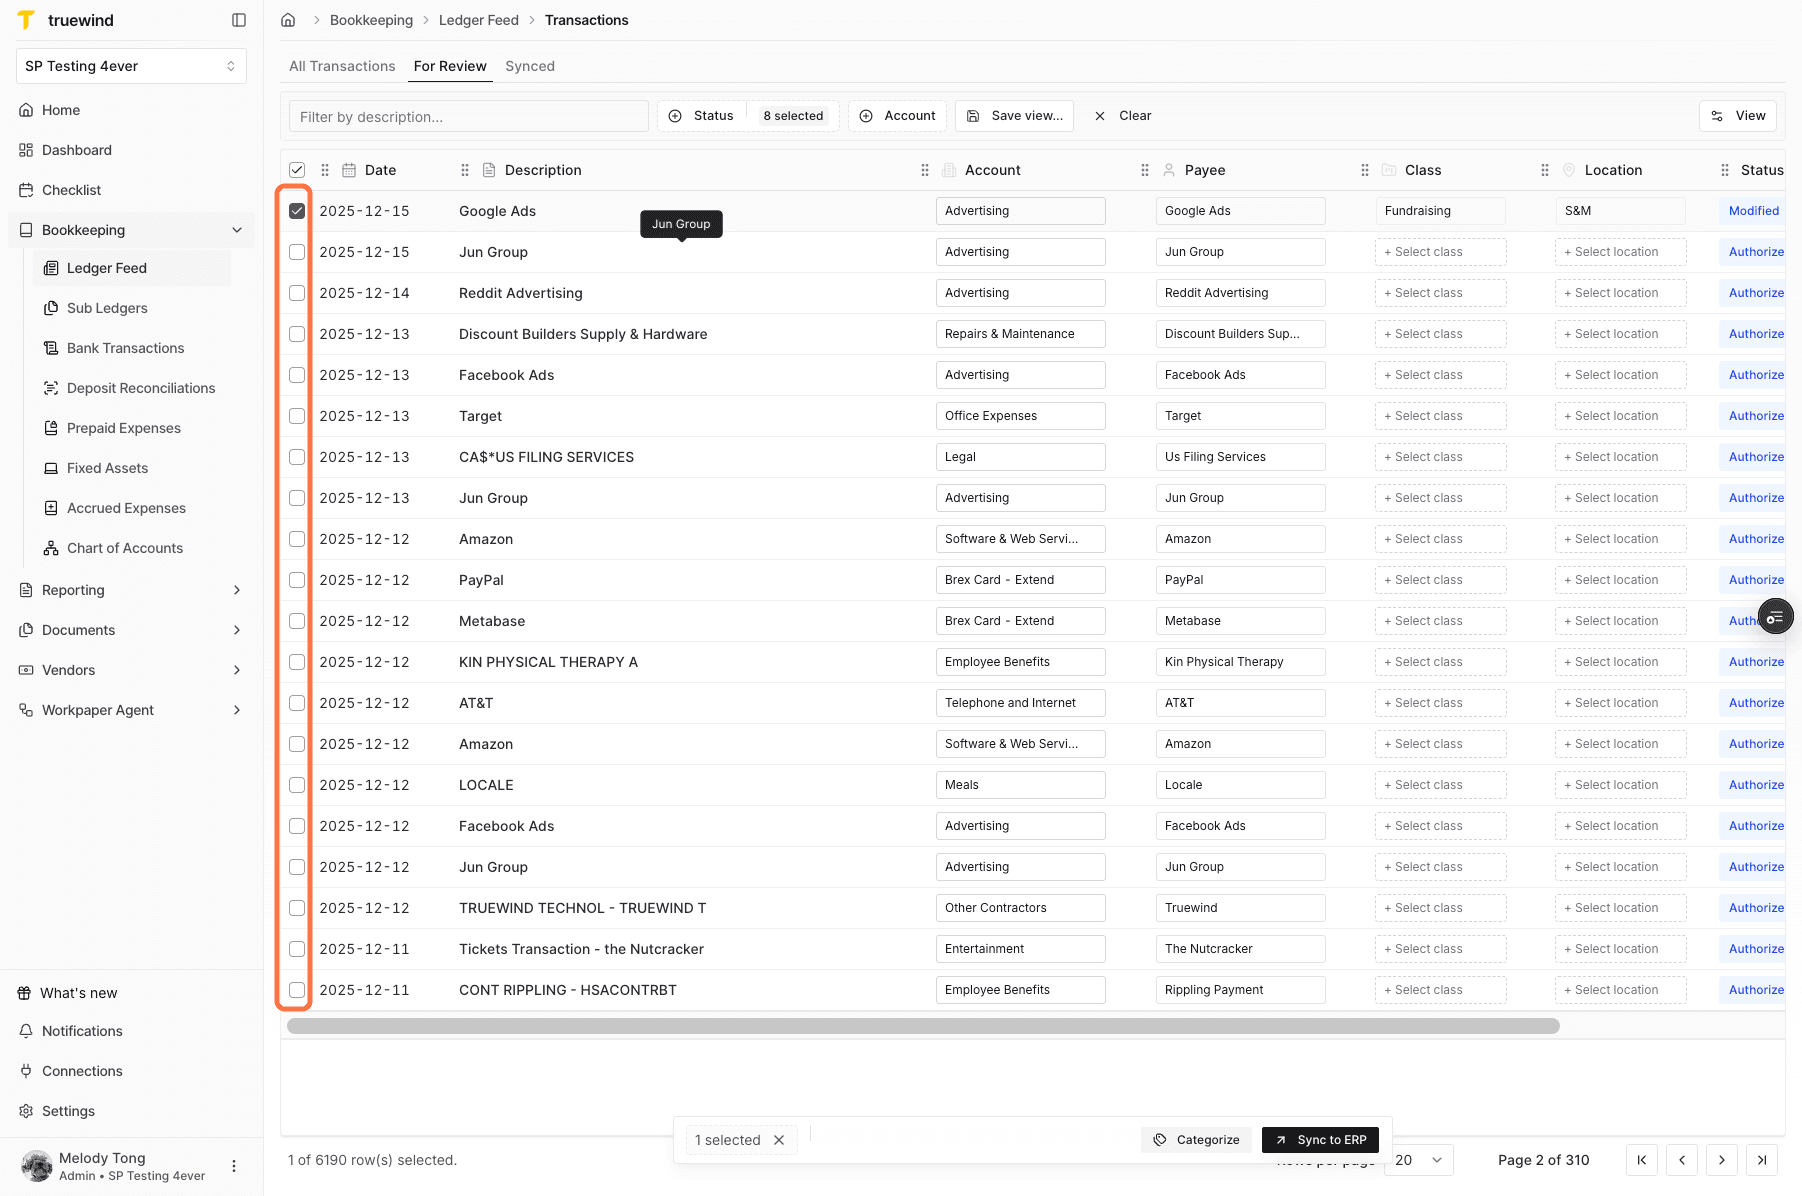Uncheck the Google Ads row checkbox

coord(297,211)
